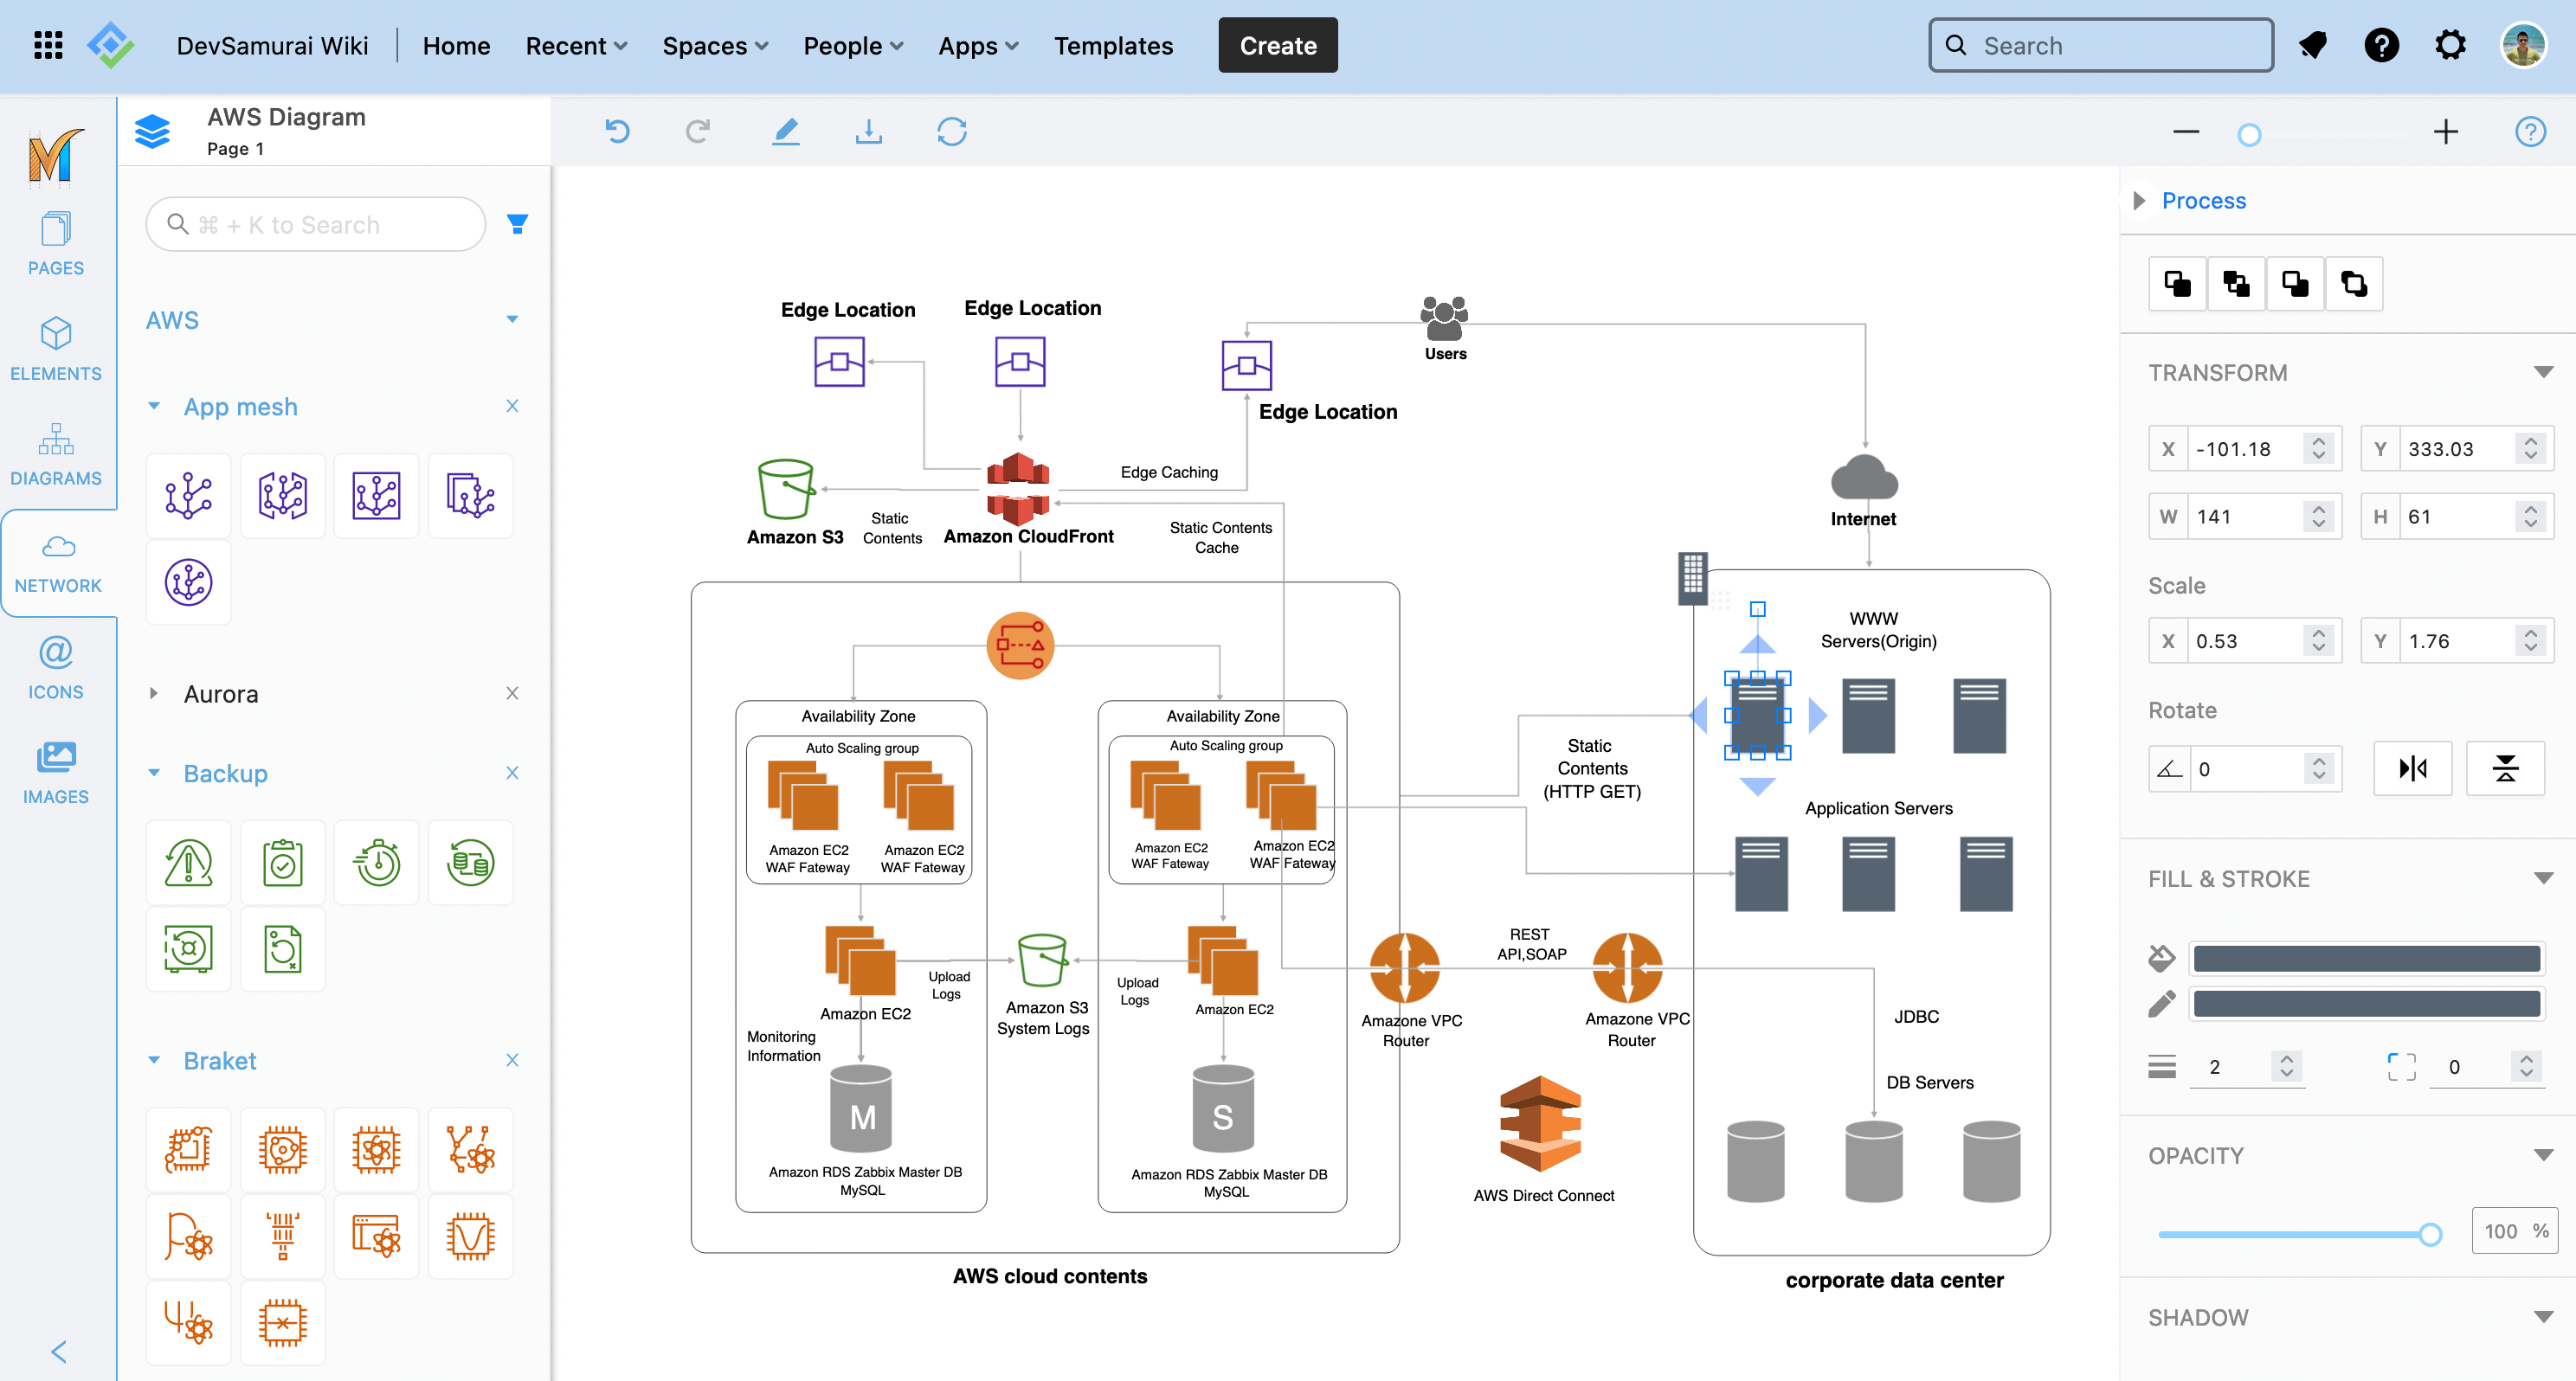Click the flip horizontal icon under Rotate
Viewport: 2576px width, 1381px height.
[2412, 768]
